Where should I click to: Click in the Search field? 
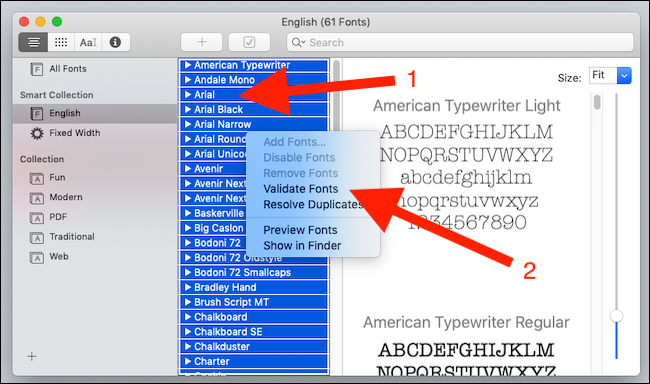point(460,42)
